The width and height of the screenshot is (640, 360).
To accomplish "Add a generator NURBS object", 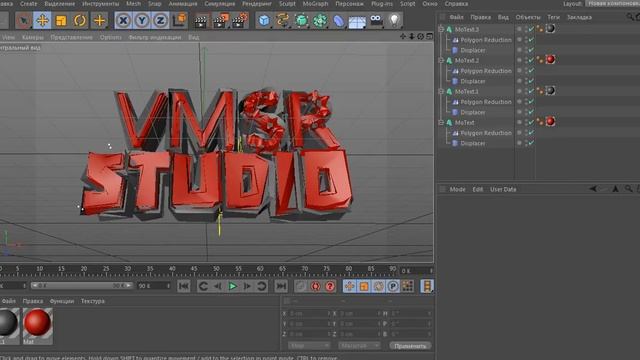I will tap(301, 20).
